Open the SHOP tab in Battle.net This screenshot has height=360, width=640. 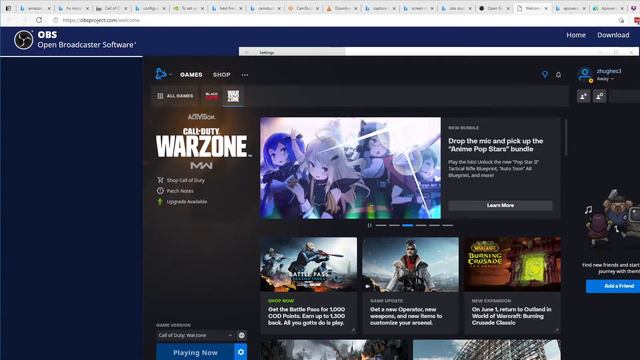click(x=222, y=75)
